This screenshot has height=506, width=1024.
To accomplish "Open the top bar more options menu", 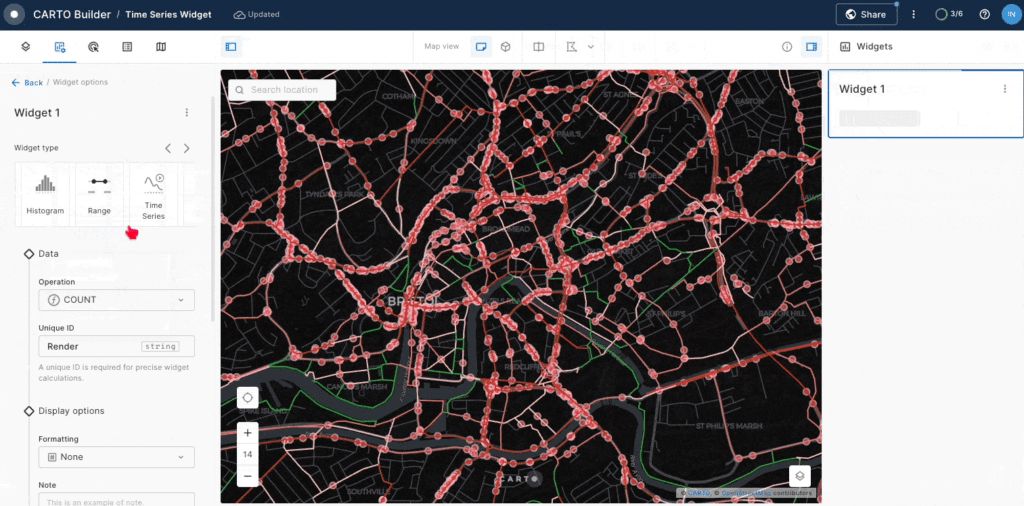I will [x=914, y=14].
